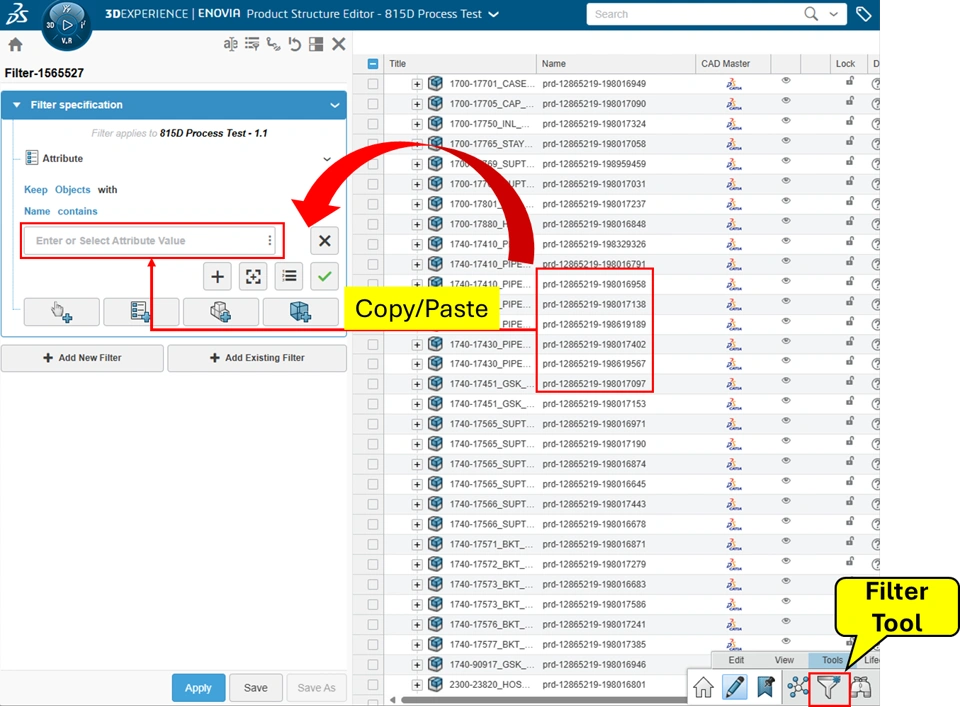Viewport: 960px width, 707px height.
Task: Click the home icon in bottom action bar
Action: point(703,687)
